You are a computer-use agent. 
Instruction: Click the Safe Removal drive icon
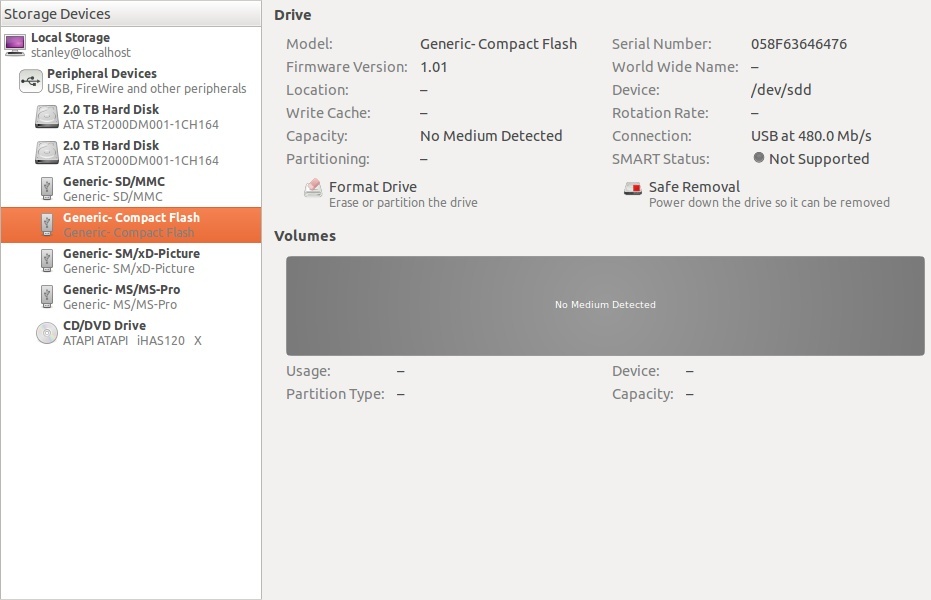point(632,188)
